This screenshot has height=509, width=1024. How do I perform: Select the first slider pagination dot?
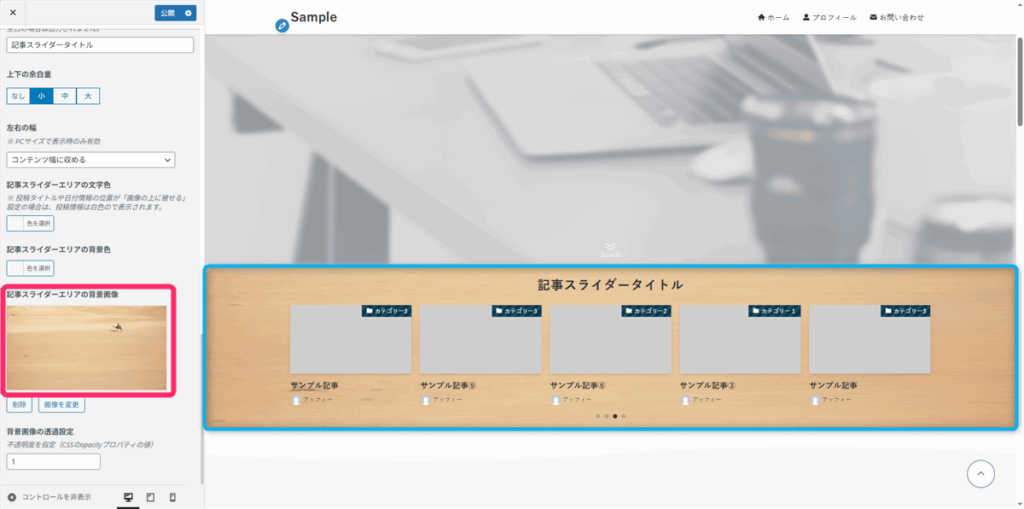point(598,416)
